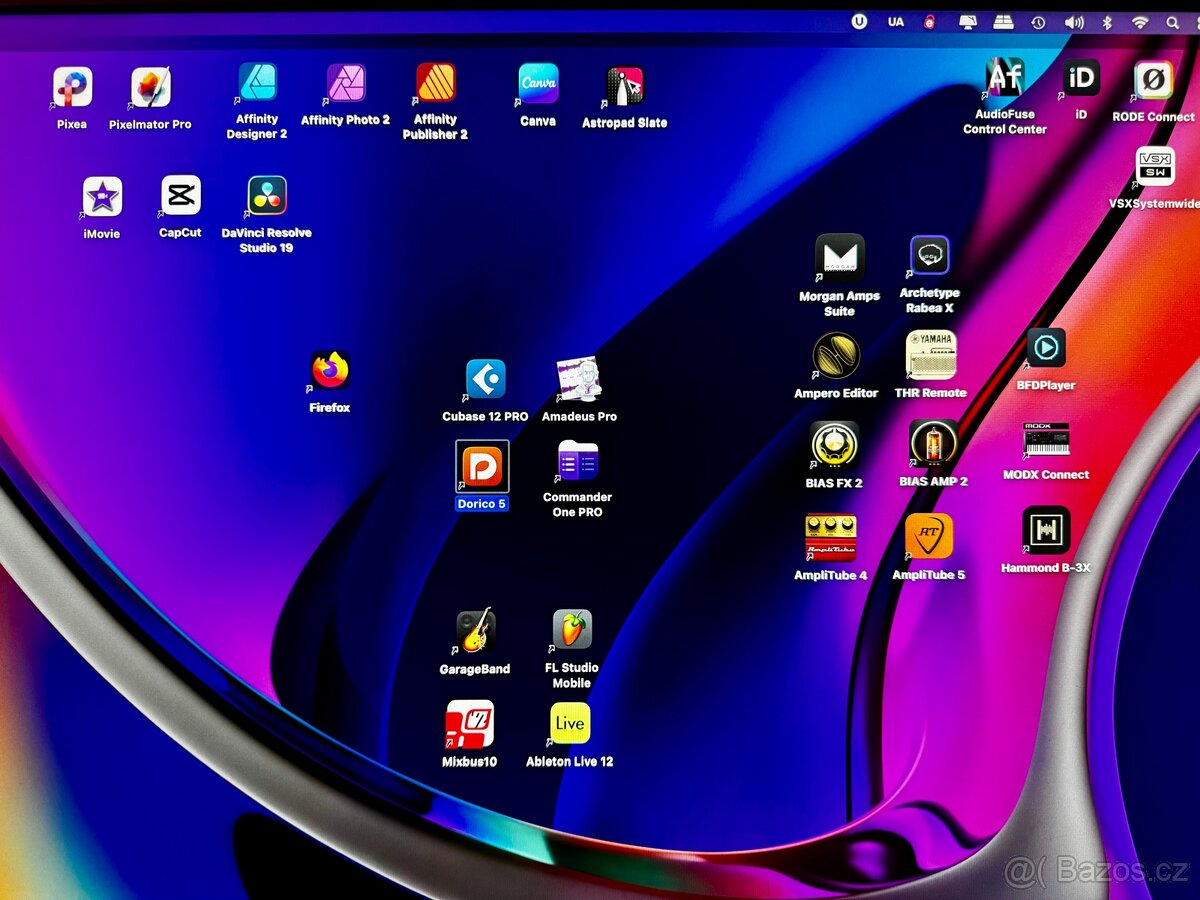Select the DaVinci Resolve Studio 19 icon
The width and height of the screenshot is (1200, 900).
(x=267, y=197)
